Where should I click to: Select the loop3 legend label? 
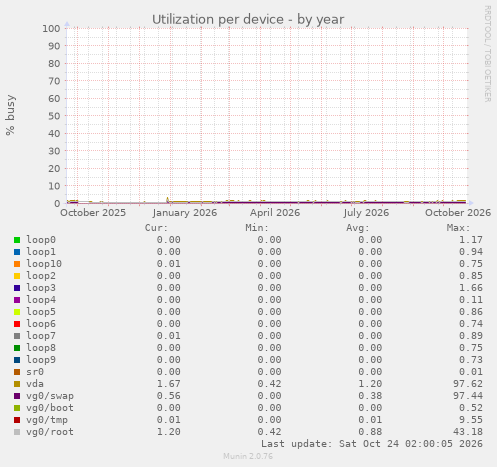pos(41,288)
